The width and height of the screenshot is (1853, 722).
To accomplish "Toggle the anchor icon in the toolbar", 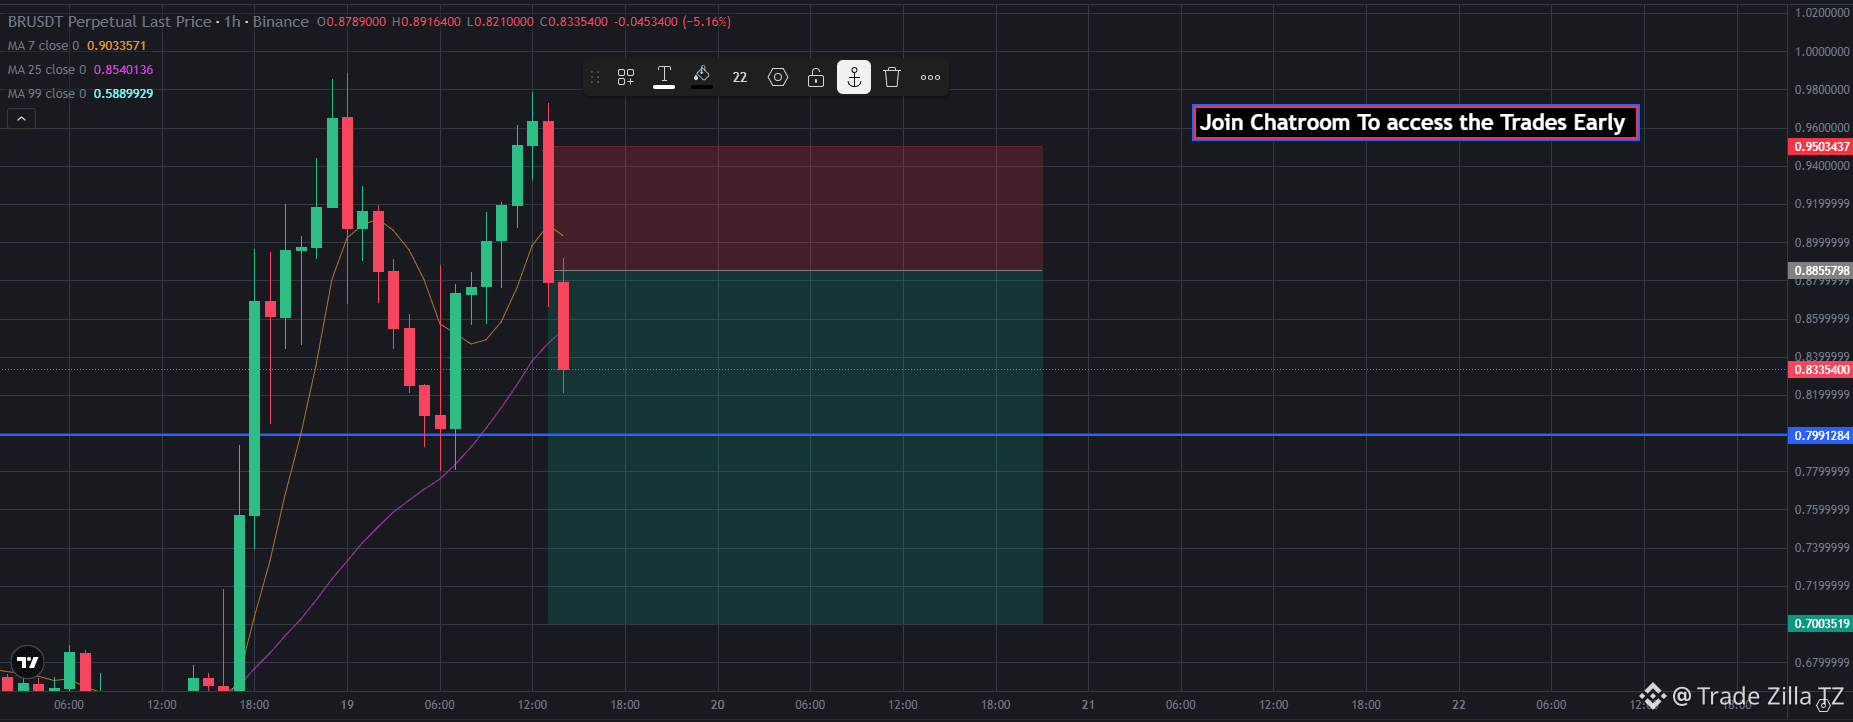I will (x=854, y=77).
